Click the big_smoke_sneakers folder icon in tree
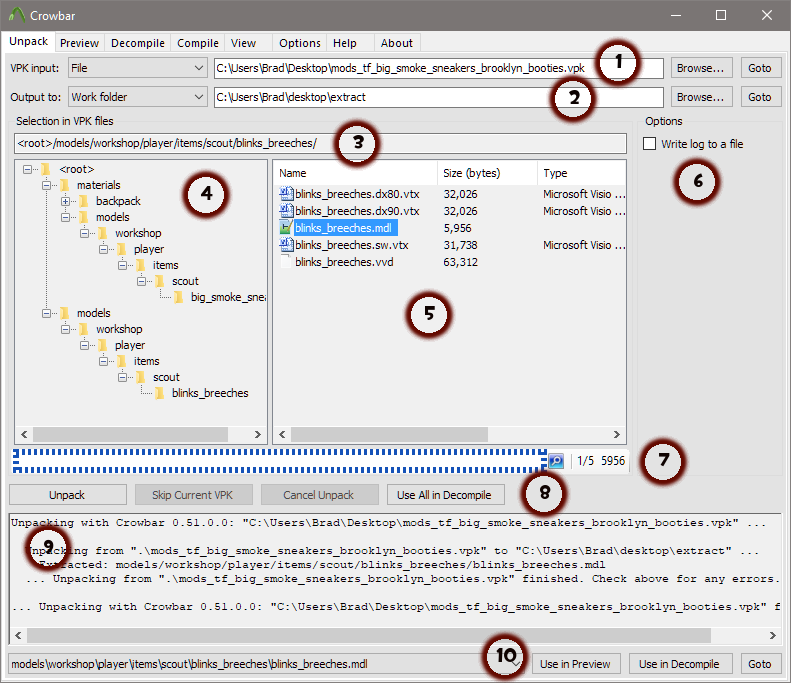The width and height of the screenshot is (791, 683). point(179,297)
